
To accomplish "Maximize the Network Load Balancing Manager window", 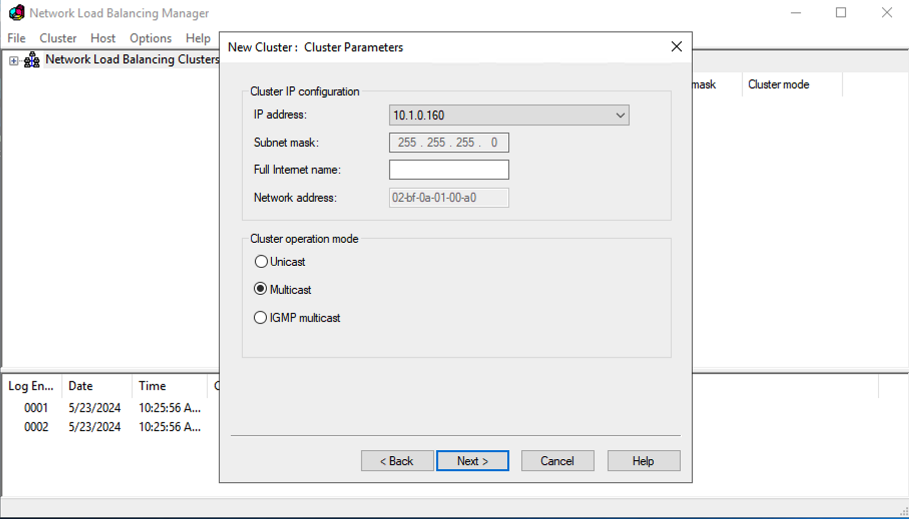I will (841, 13).
